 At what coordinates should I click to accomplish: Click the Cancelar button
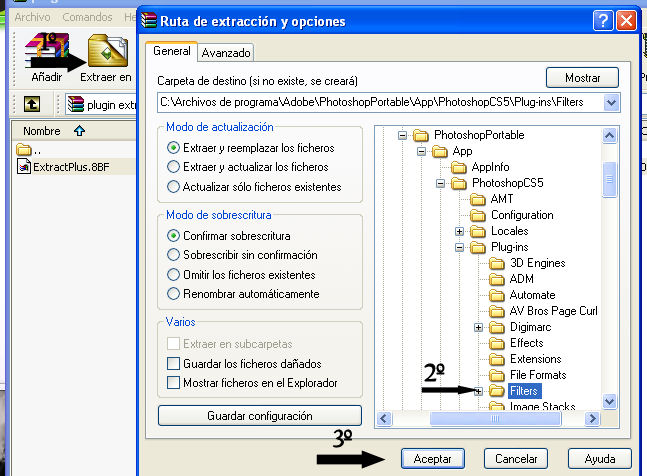(516, 459)
